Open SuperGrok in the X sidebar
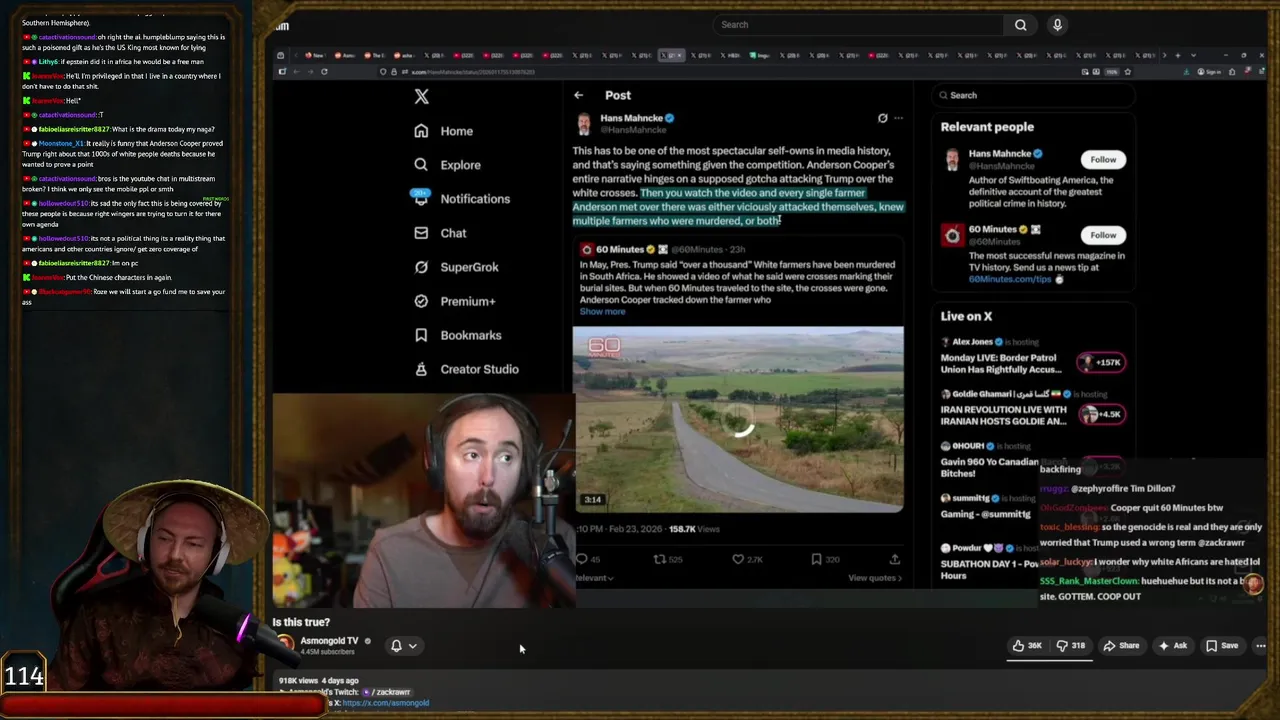This screenshot has height=720, width=1280. (469, 267)
